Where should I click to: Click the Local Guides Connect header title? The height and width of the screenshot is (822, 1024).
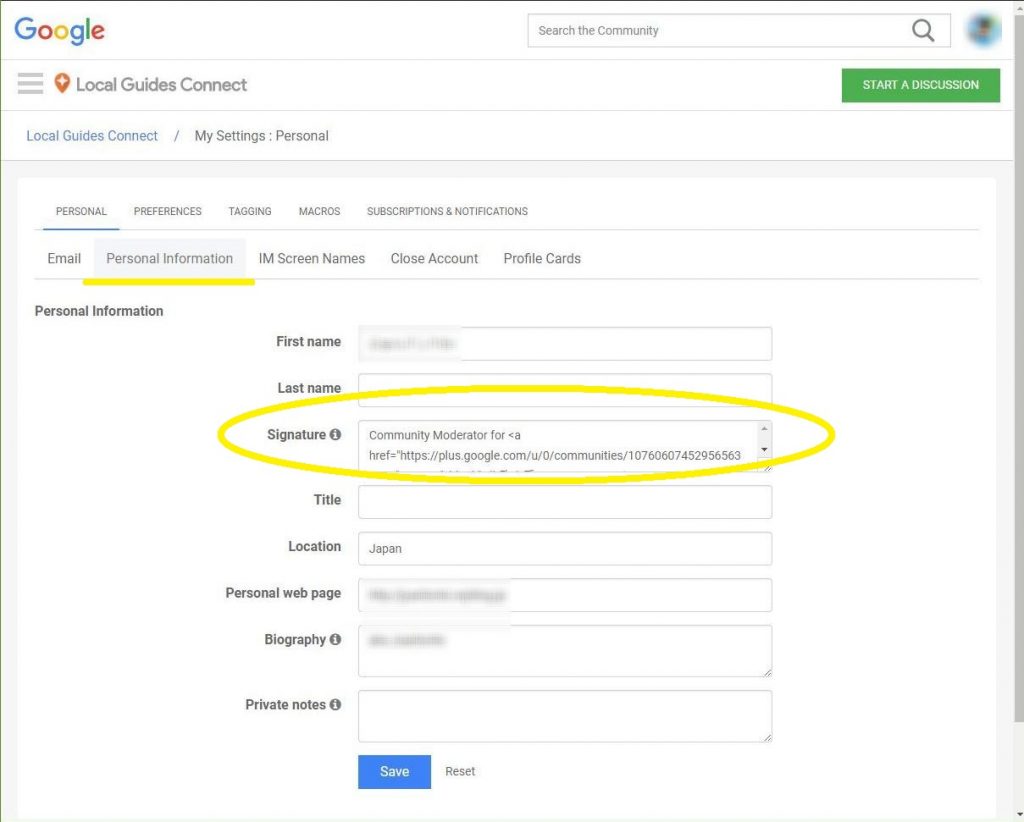click(x=161, y=84)
